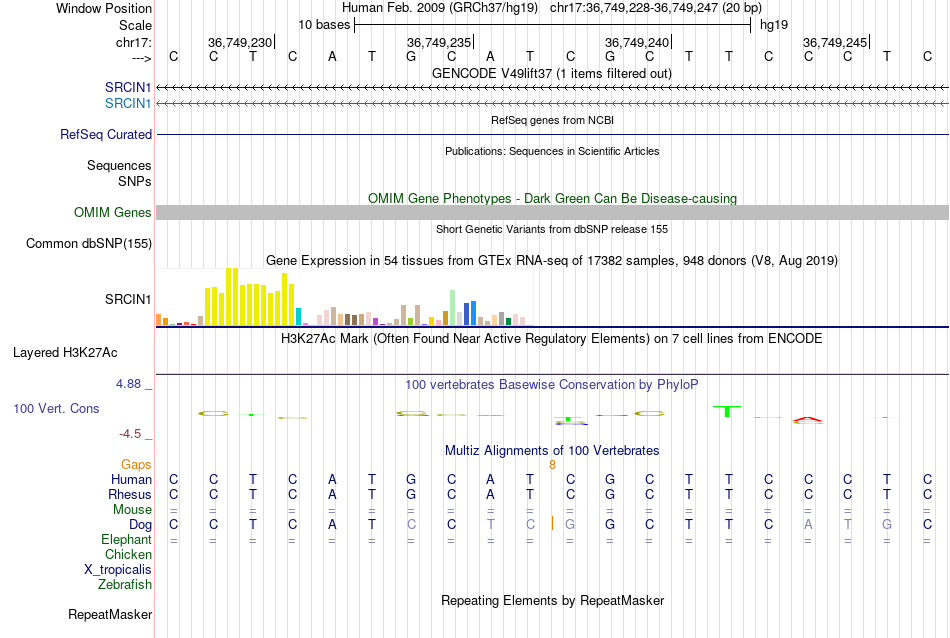Click position marker 36,749,240
Screen dimensions: 950x638
click(x=637, y=42)
